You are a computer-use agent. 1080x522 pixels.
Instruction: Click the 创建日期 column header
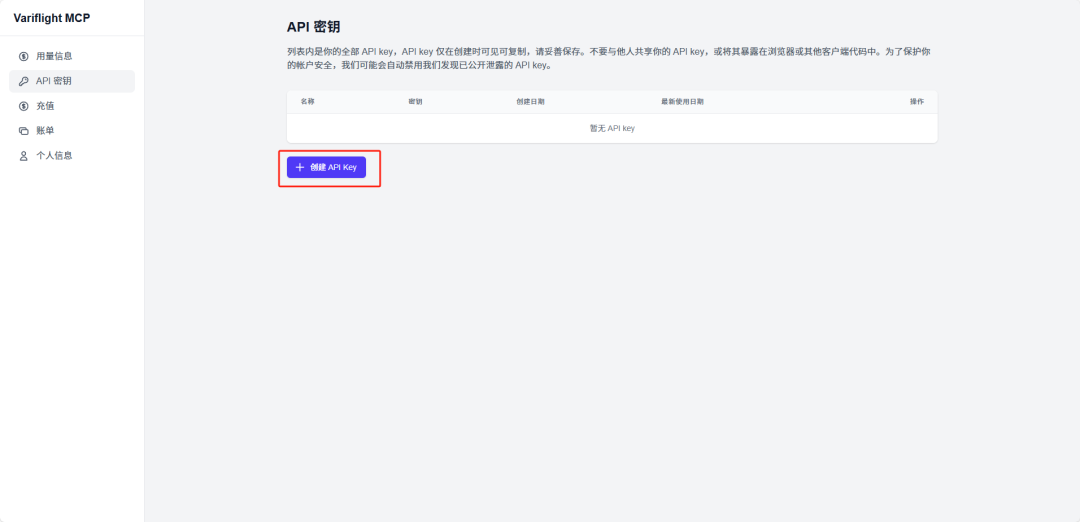coord(530,102)
